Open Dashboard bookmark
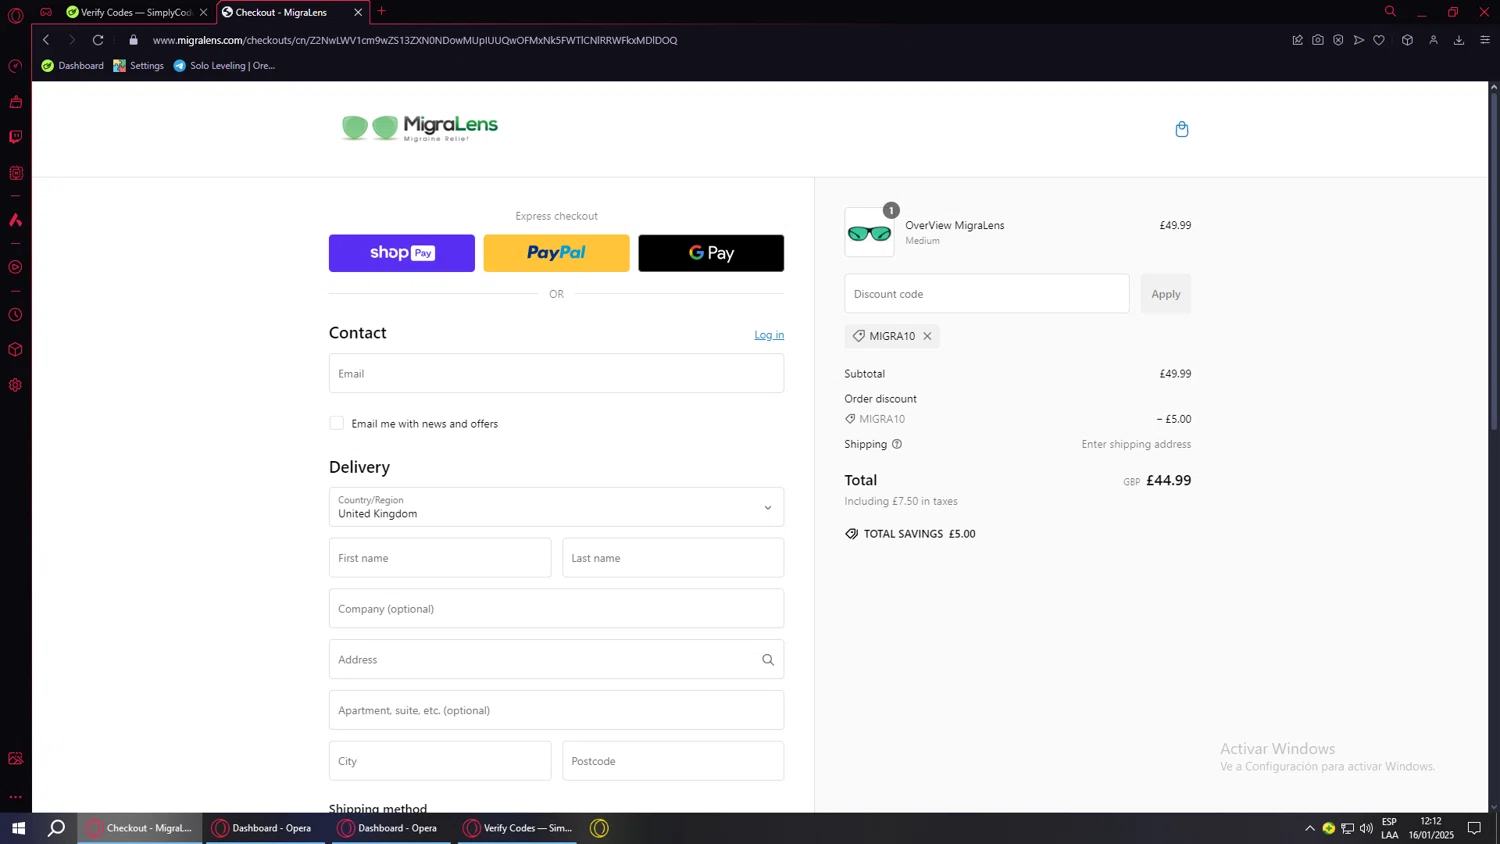 72,66
